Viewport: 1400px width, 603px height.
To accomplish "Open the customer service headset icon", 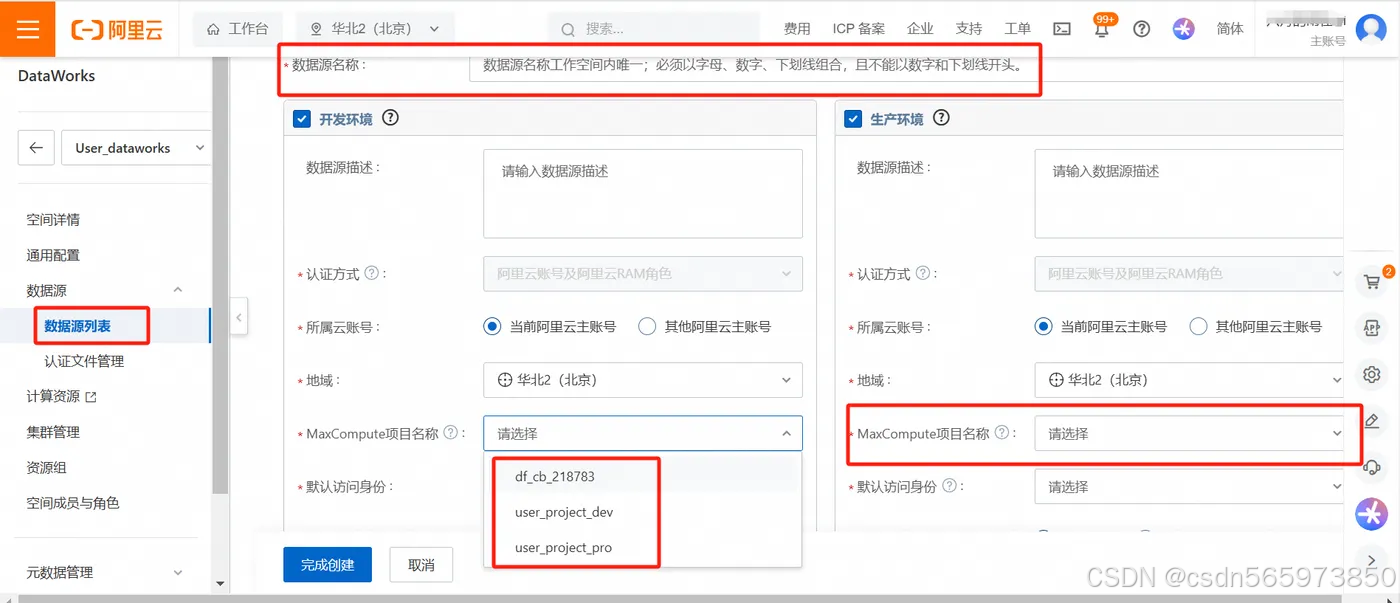I will 1372,467.
